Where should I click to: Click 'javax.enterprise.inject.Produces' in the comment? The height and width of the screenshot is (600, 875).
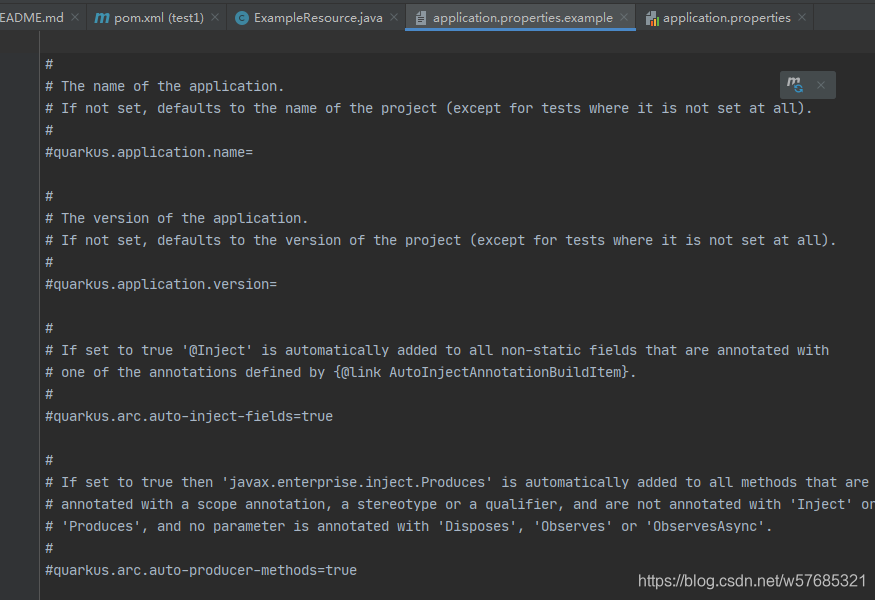point(357,482)
